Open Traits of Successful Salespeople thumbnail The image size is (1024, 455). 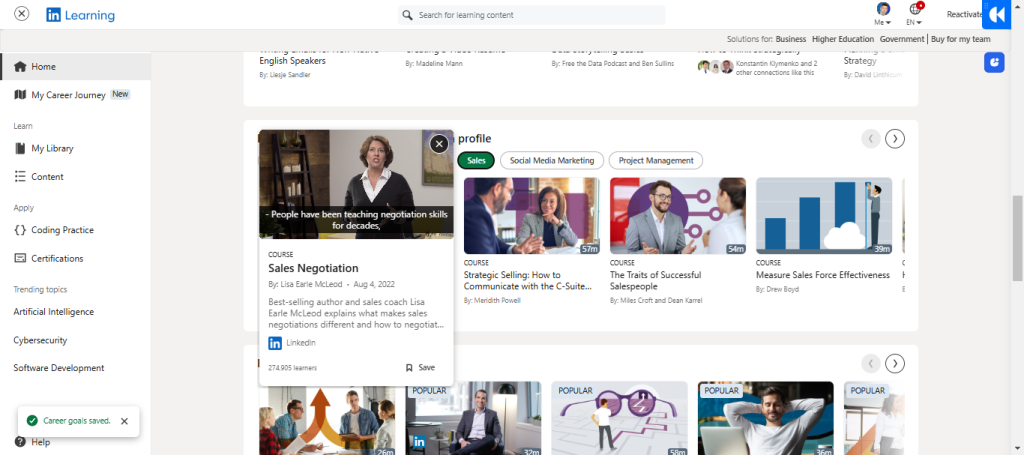[x=678, y=215]
